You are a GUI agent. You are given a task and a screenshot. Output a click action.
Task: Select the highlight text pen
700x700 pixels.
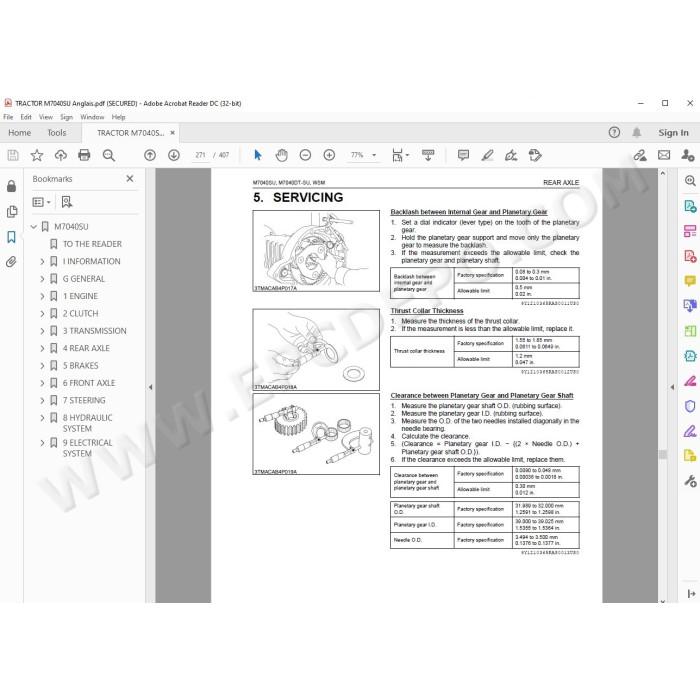(488, 155)
